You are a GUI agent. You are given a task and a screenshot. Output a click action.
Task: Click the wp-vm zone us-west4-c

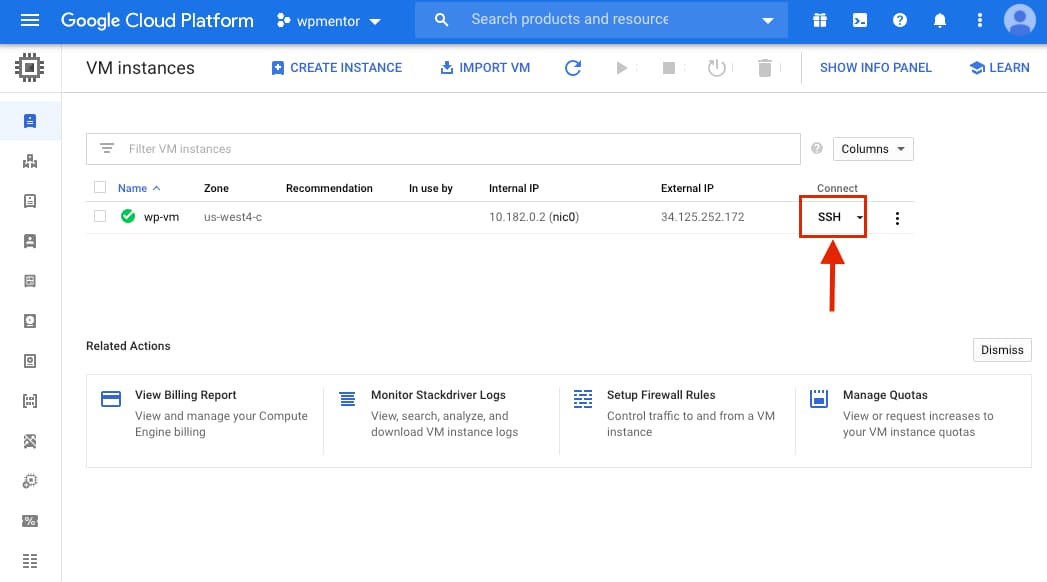(x=233, y=217)
